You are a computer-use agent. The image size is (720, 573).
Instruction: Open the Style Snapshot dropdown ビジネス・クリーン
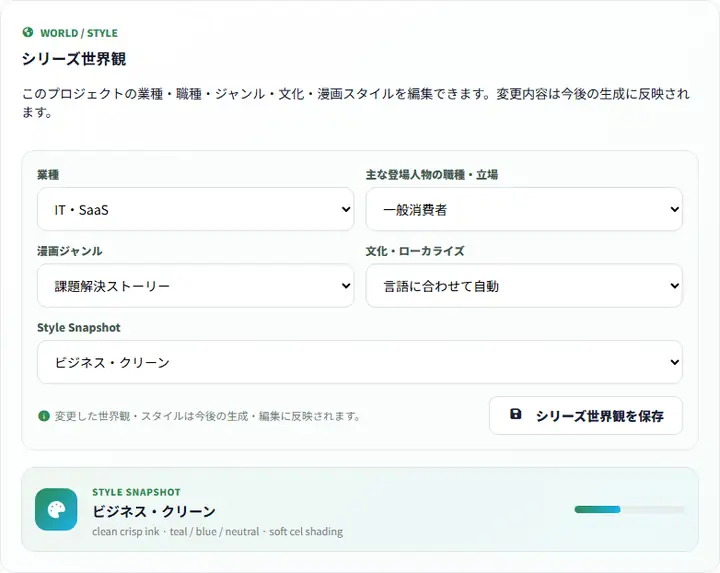click(x=360, y=362)
